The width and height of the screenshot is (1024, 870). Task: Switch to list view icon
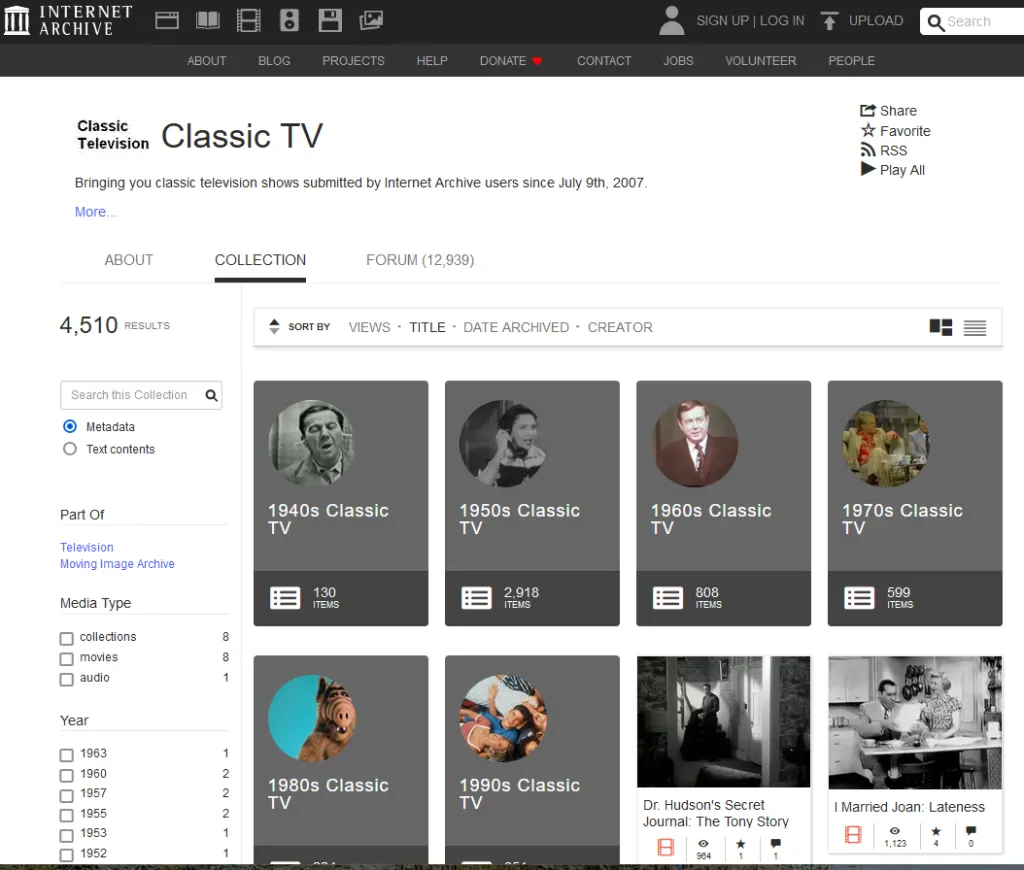[974, 328]
